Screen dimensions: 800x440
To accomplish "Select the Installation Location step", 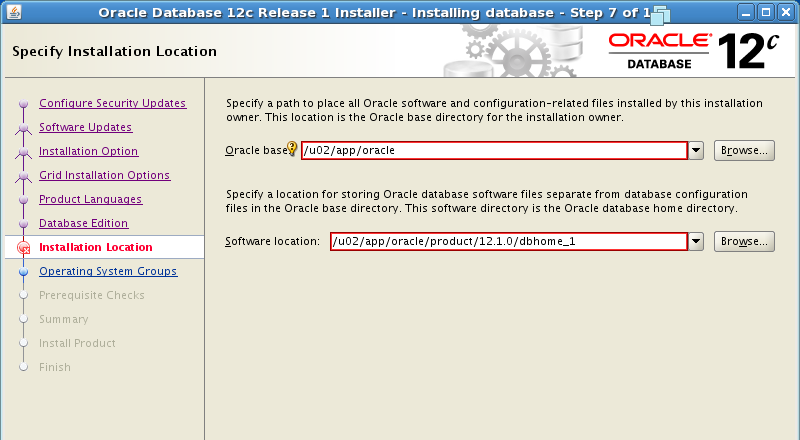I will (96, 247).
